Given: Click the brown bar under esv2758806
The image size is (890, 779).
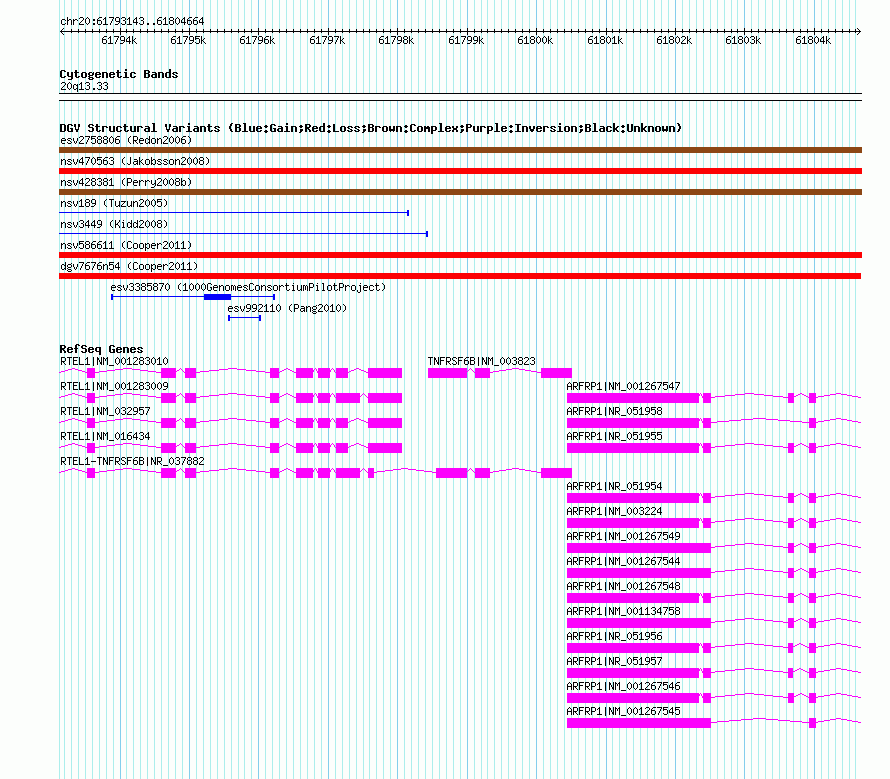Looking at the screenshot, I should (460, 150).
